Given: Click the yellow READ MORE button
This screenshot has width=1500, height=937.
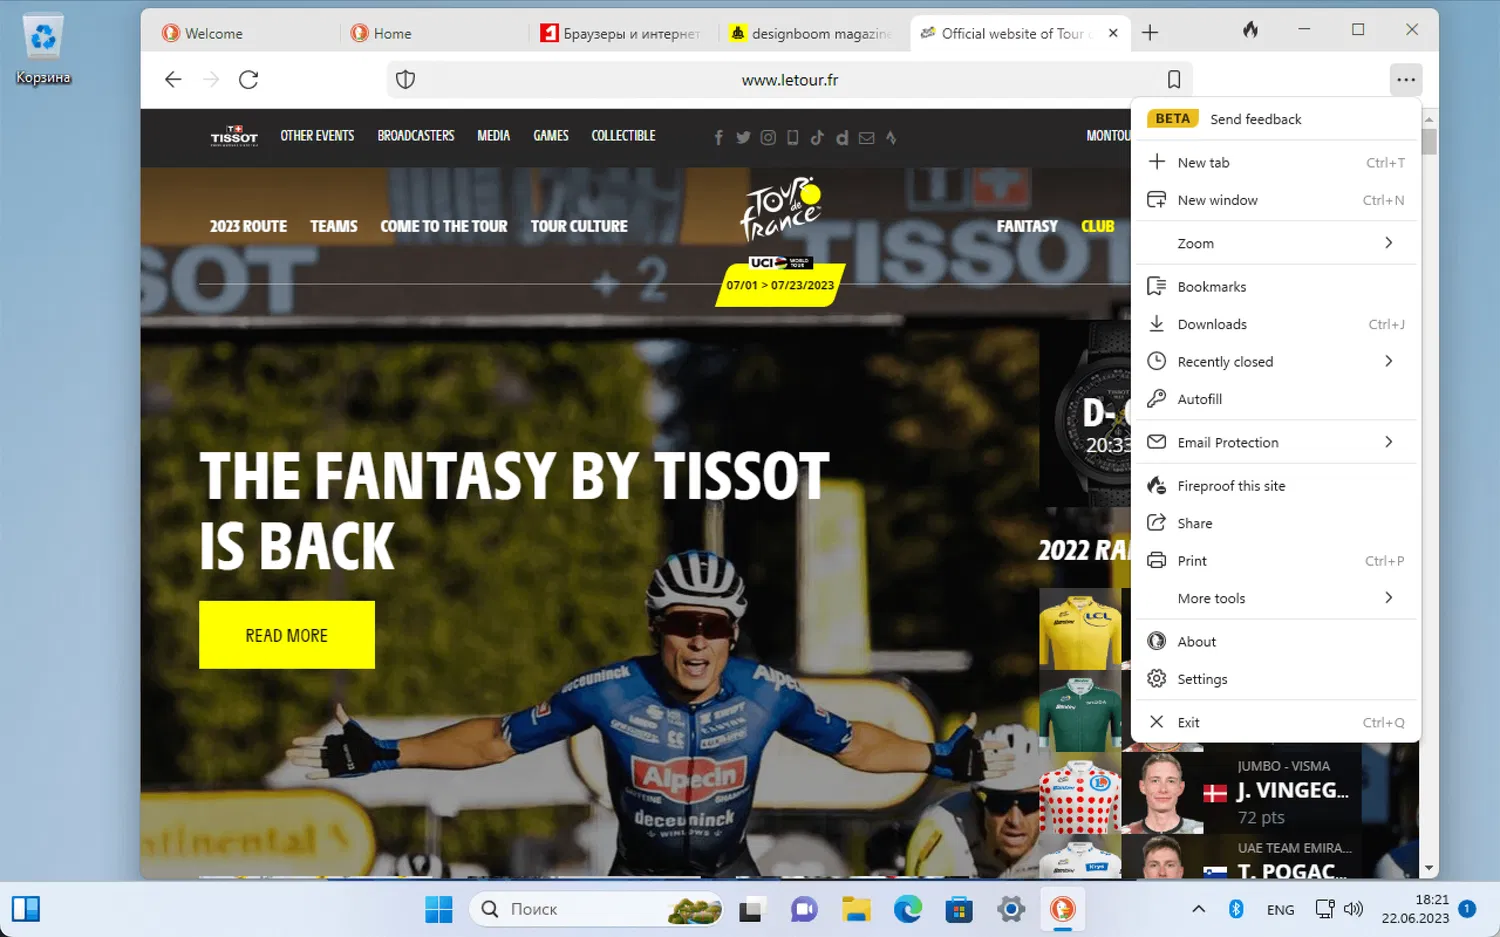Looking at the screenshot, I should [x=287, y=635].
